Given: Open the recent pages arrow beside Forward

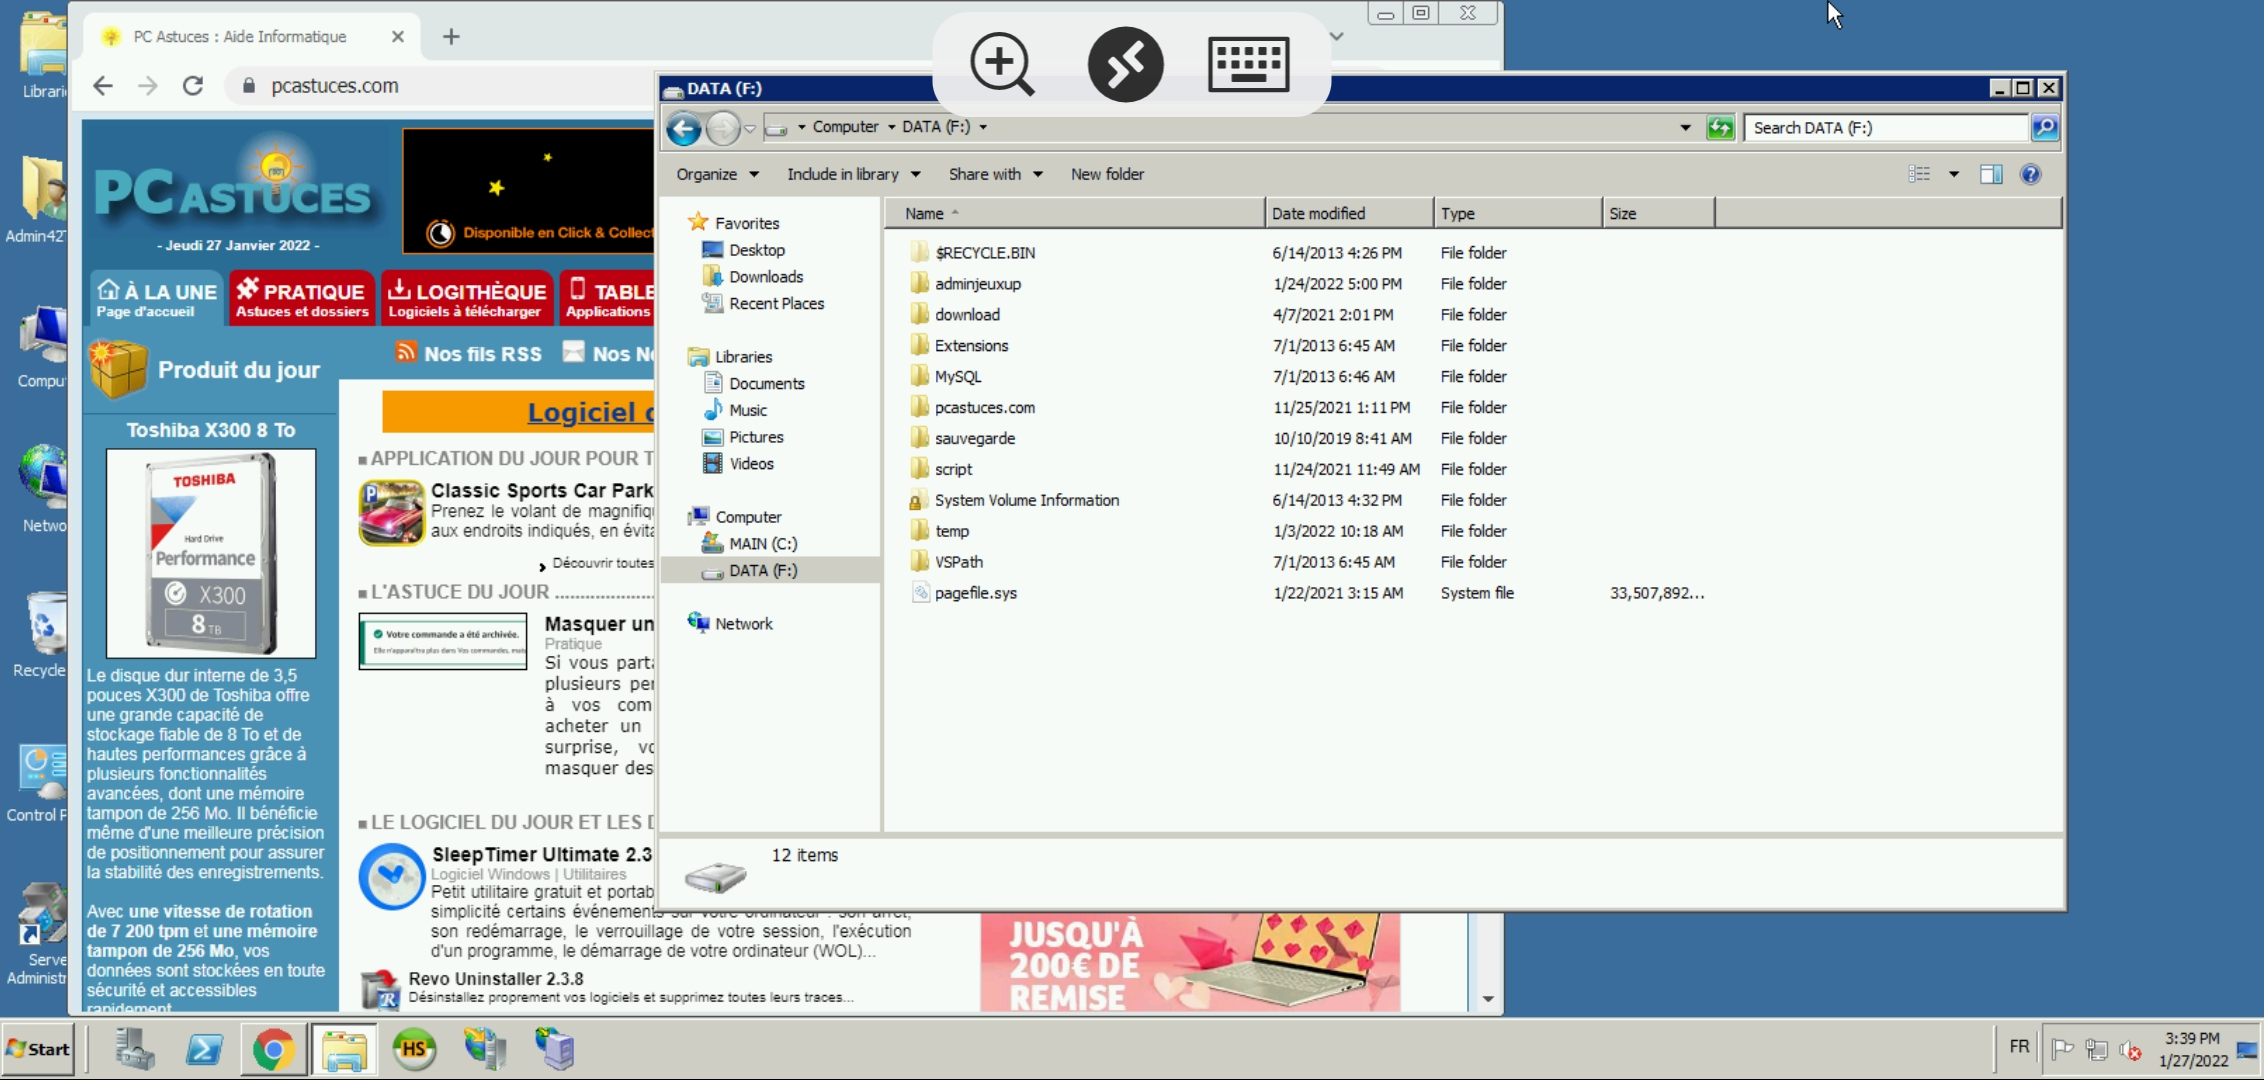Looking at the screenshot, I should (750, 129).
